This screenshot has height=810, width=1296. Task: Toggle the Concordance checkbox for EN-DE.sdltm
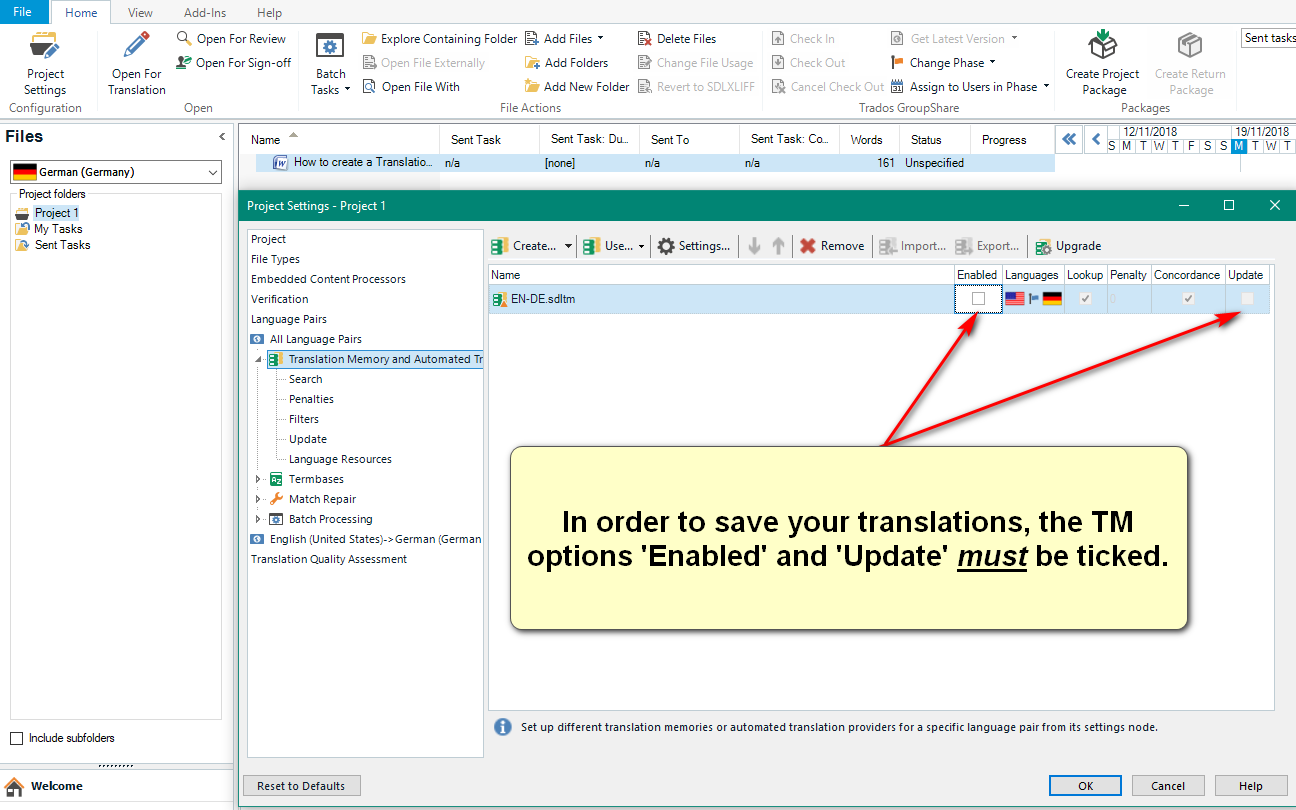point(1188,299)
